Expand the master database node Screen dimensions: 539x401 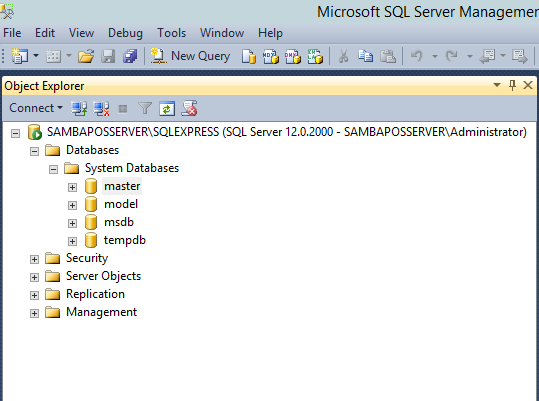(72, 187)
